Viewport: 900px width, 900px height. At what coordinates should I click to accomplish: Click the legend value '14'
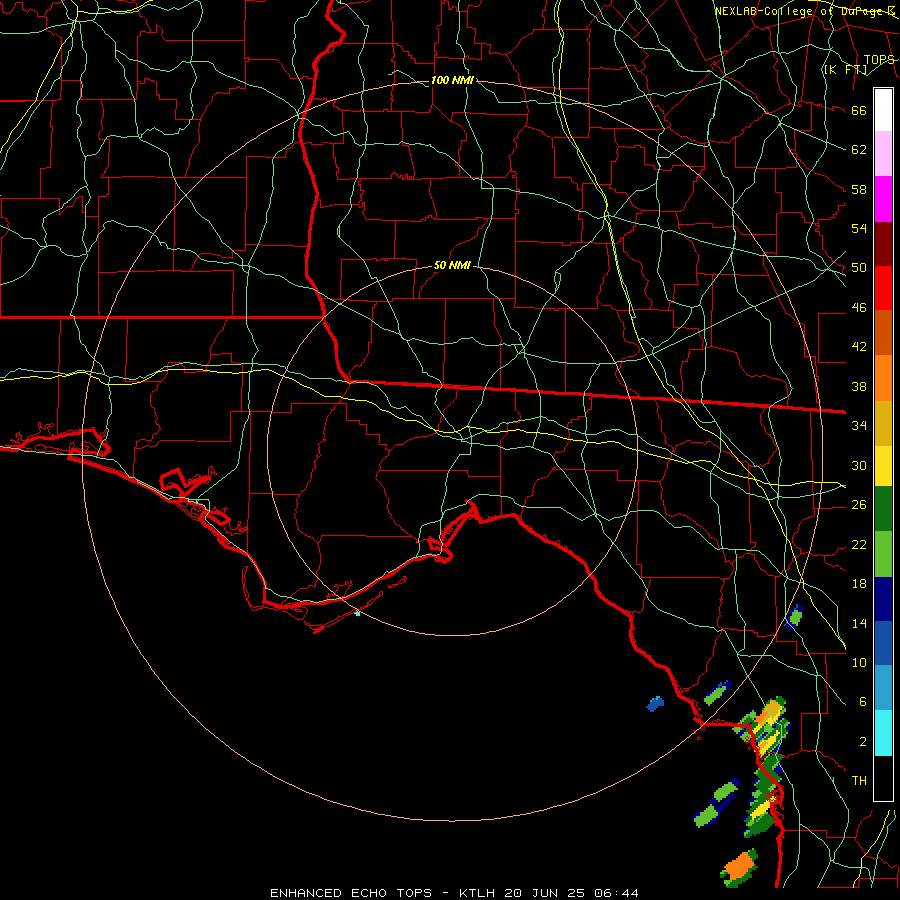pyautogui.click(x=859, y=623)
